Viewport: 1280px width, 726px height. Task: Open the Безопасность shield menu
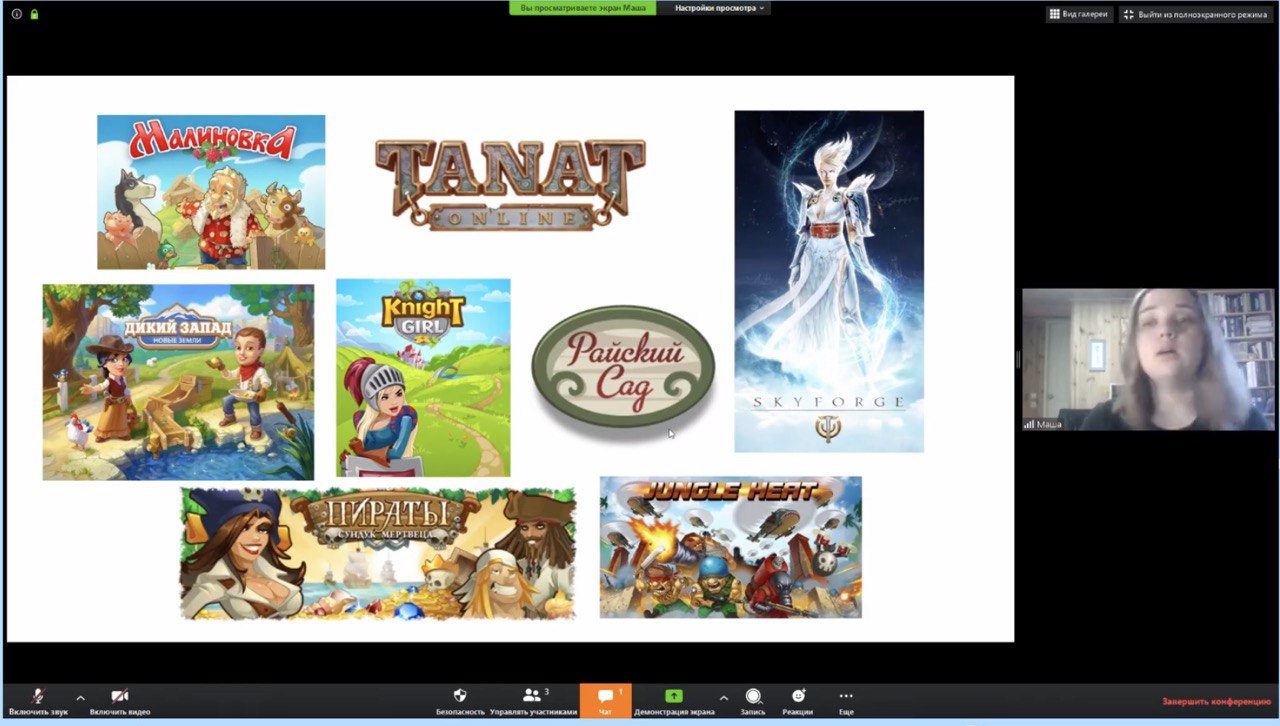pyautogui.click(x=460, y=702)
